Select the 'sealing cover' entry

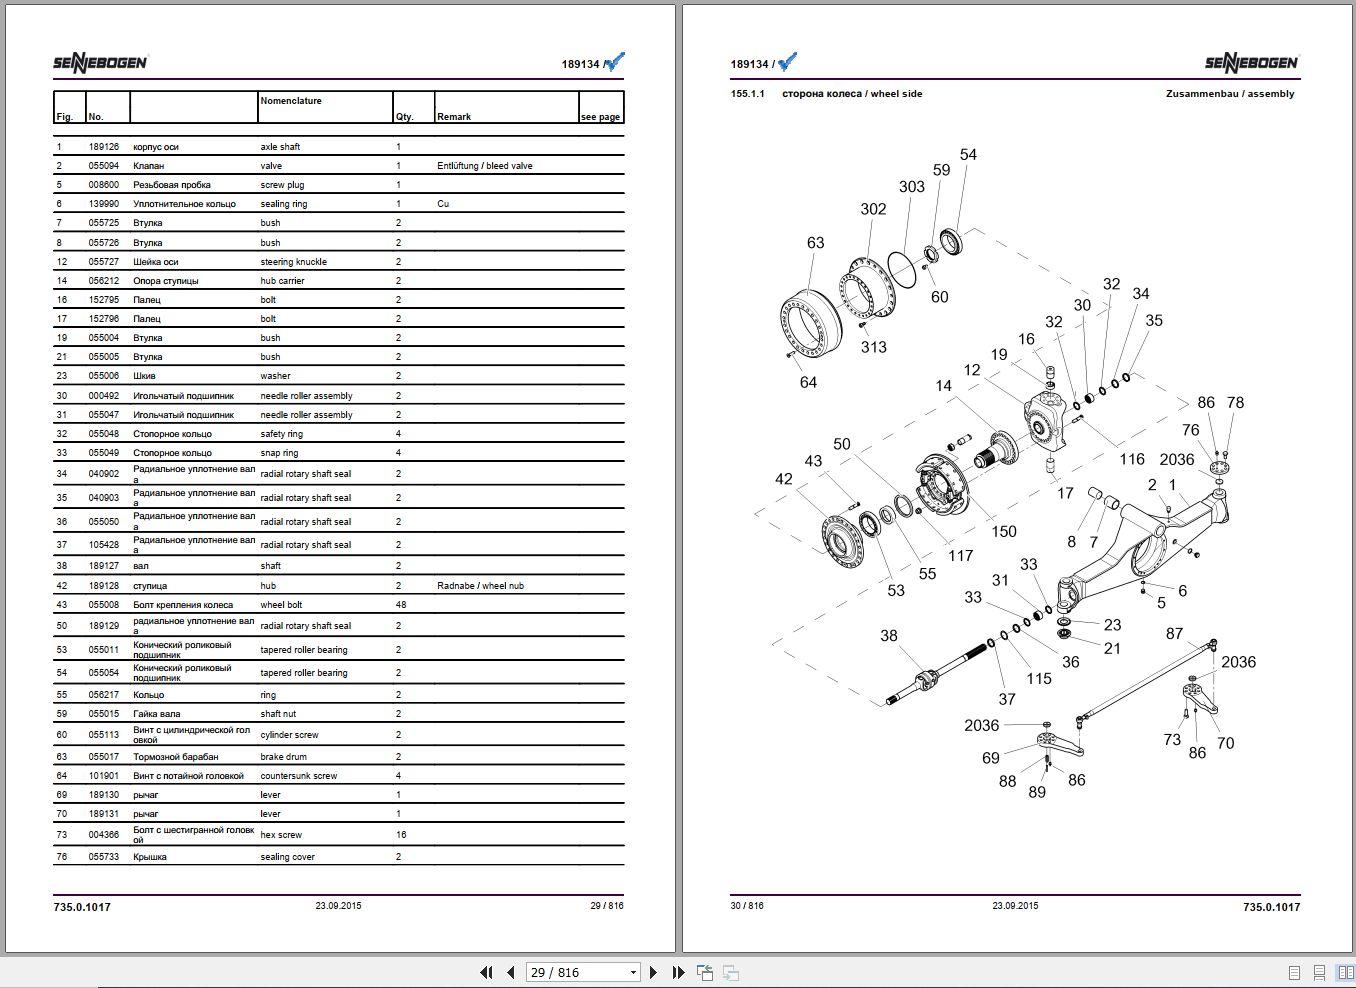point(287,857)
